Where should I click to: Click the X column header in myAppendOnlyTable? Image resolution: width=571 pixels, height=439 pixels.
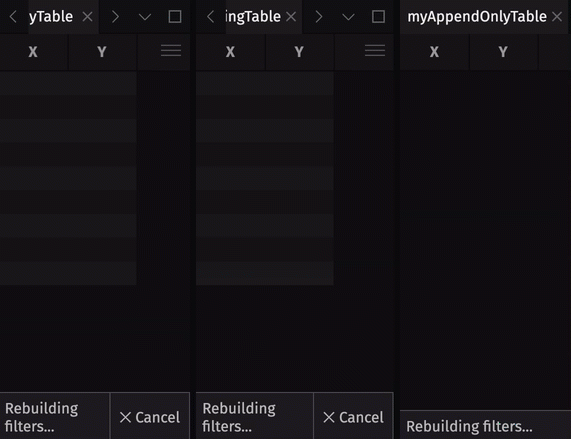pyautogui.click(x=434, y=52)
